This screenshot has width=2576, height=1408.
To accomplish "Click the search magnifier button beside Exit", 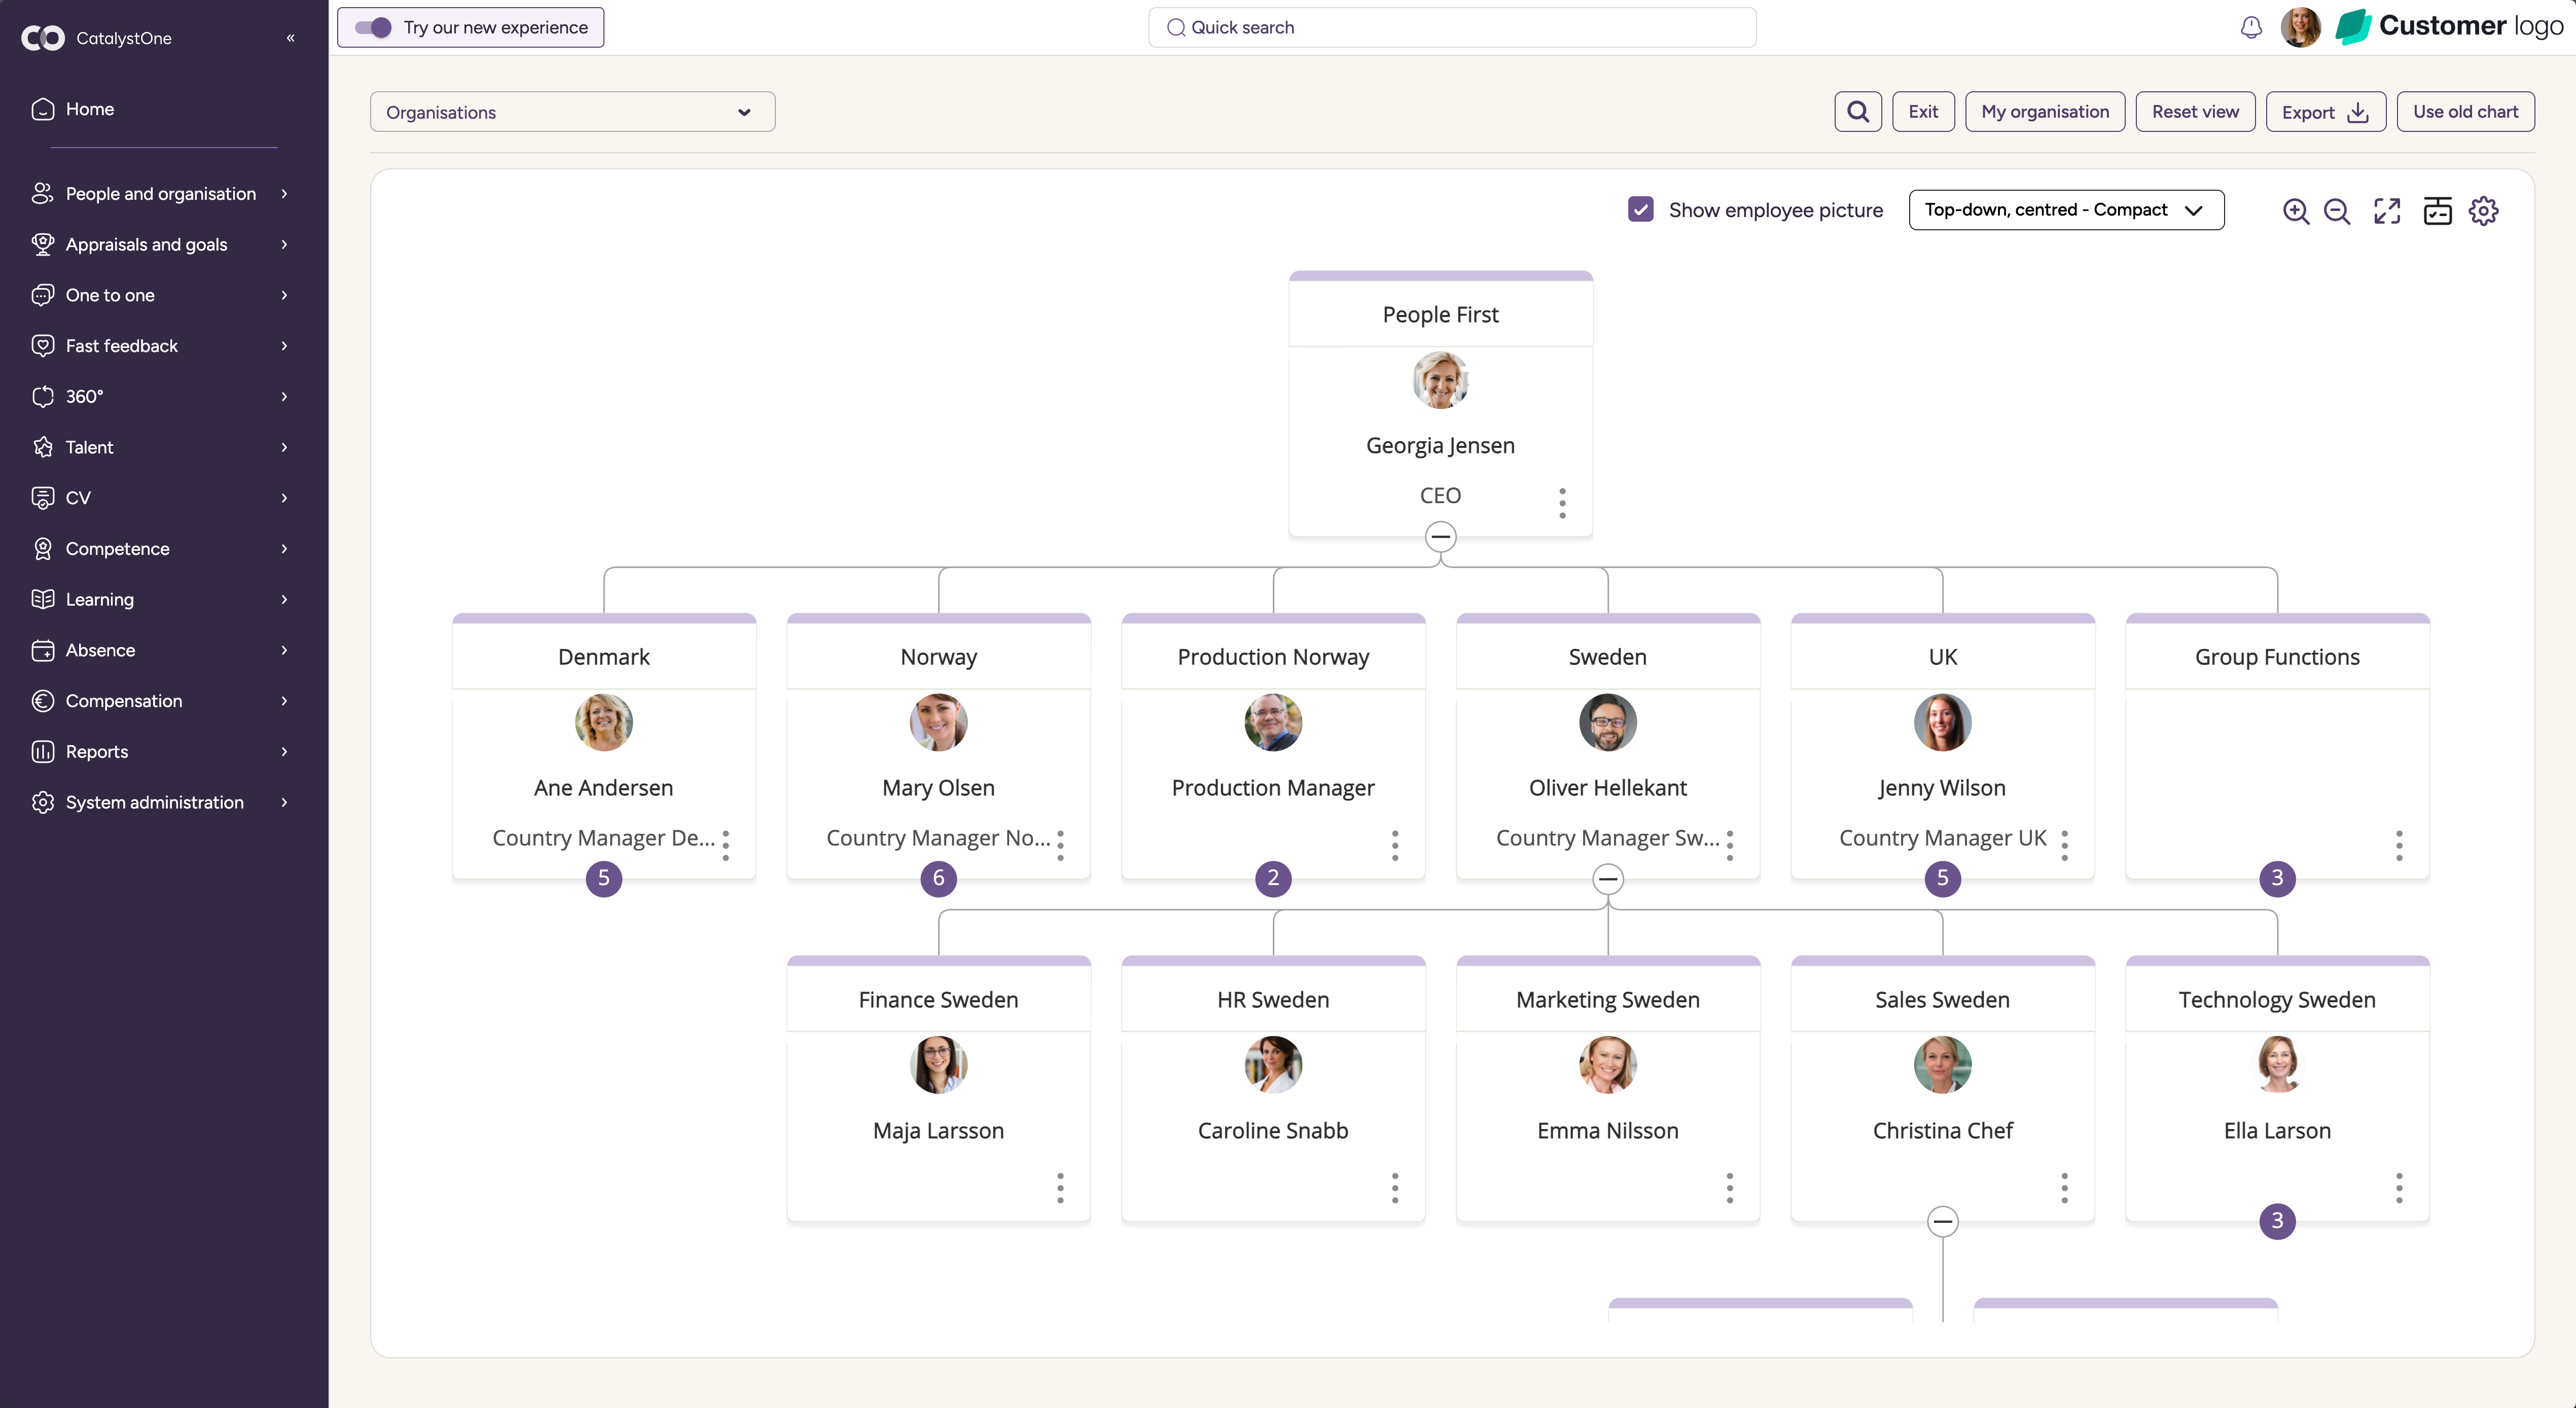I will tap(1858, 112).
